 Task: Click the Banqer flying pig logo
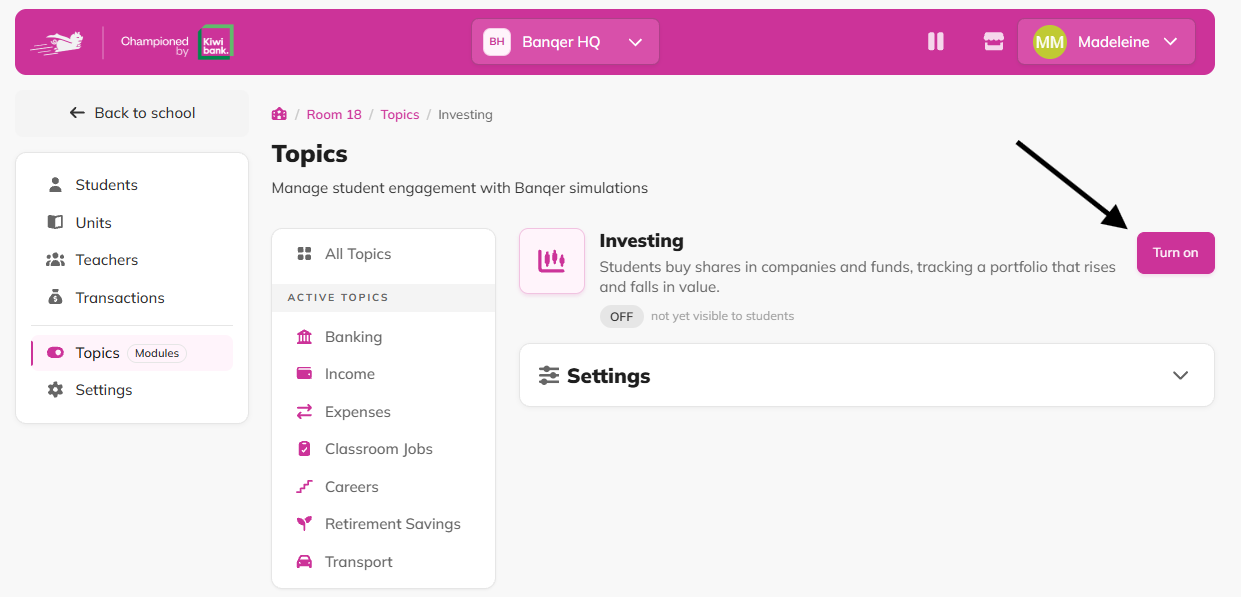pyautogui.click(x=57, y=43)
